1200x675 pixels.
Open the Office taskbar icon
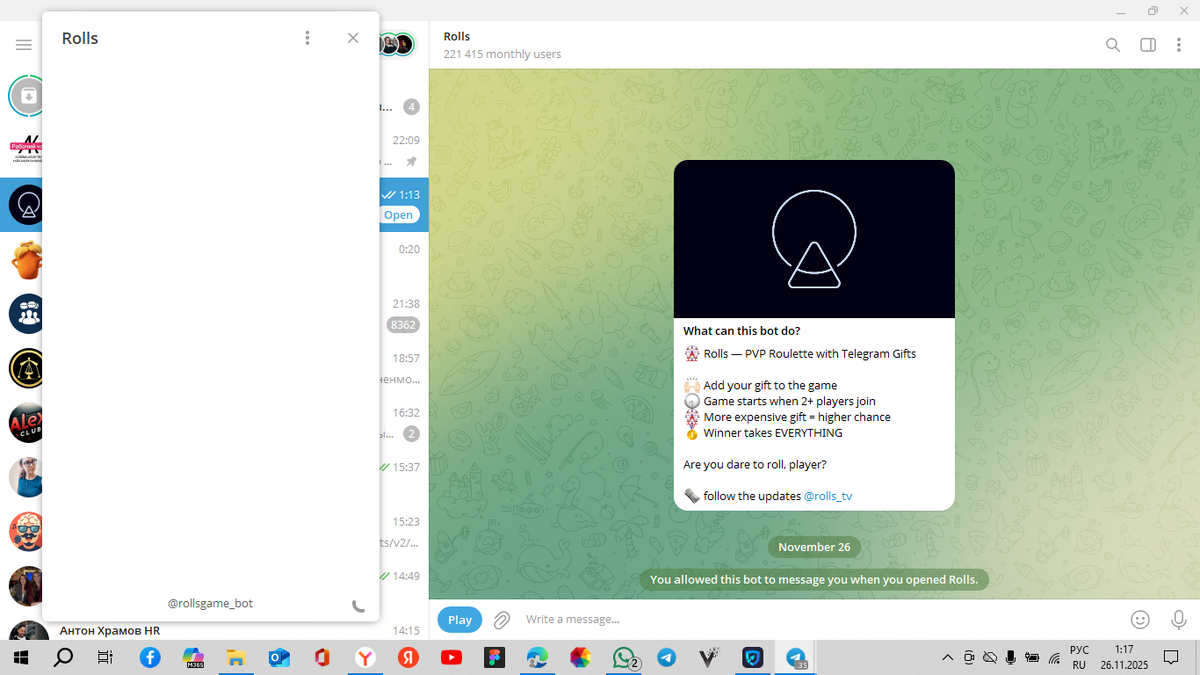pos(321,658)
